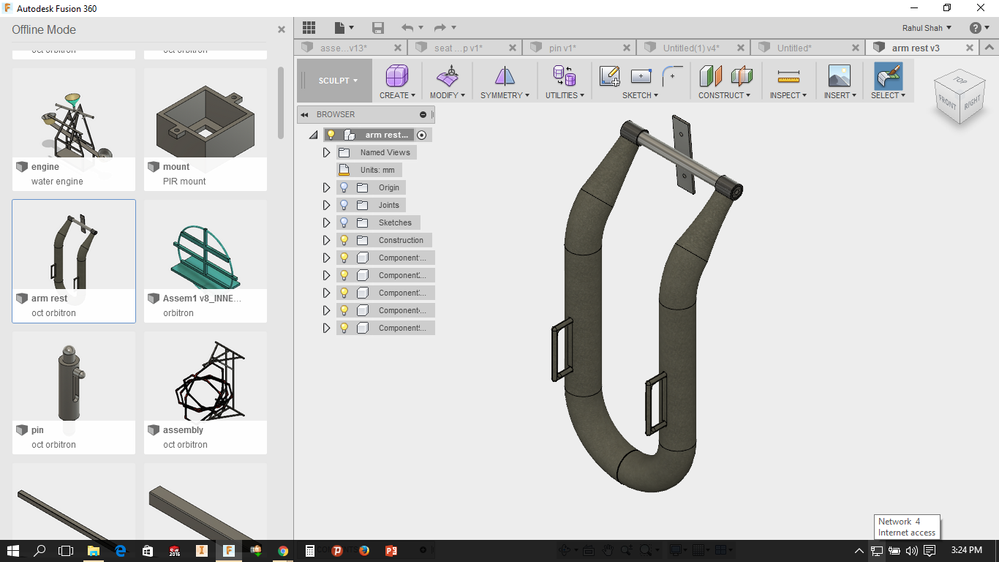This screenshot has width=999, height=562.
Task: Click the Insert image icon
Action: (839, 76)
